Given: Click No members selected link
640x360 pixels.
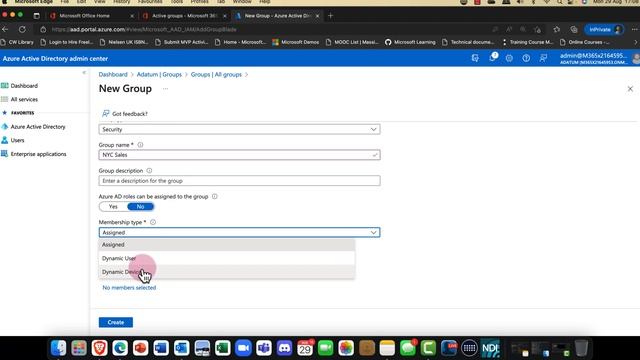Looking at the screenshot, I should pyautogui.click(x=129, y=287).
